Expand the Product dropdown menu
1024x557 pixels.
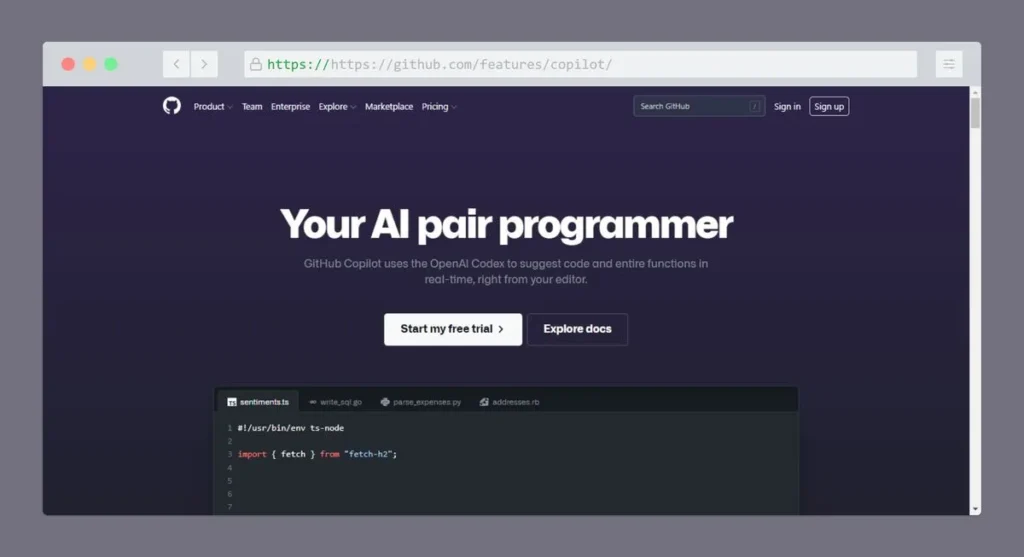[x=213, y=107]
